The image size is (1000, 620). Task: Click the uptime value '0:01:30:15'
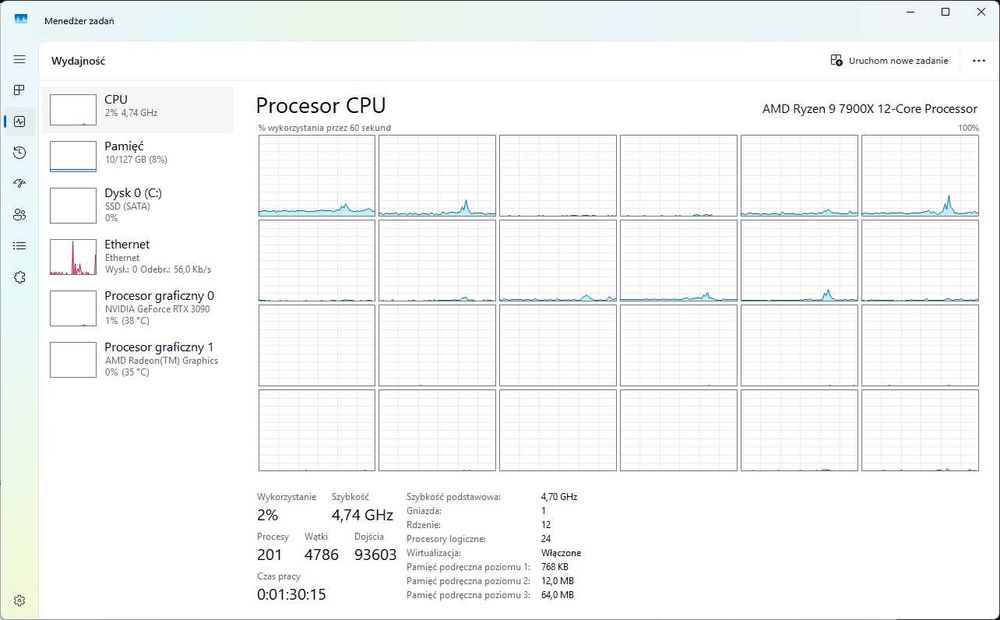[291, 594]
